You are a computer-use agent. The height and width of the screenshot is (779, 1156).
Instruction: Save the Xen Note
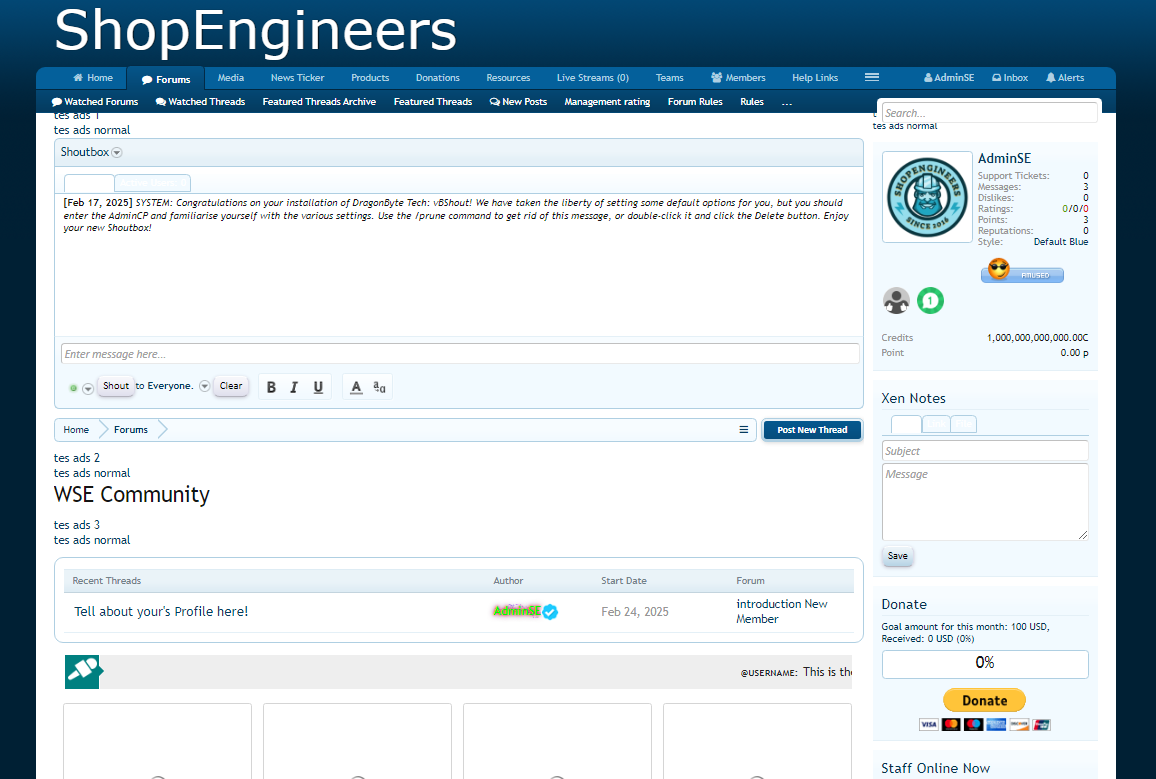click(898, 556)
